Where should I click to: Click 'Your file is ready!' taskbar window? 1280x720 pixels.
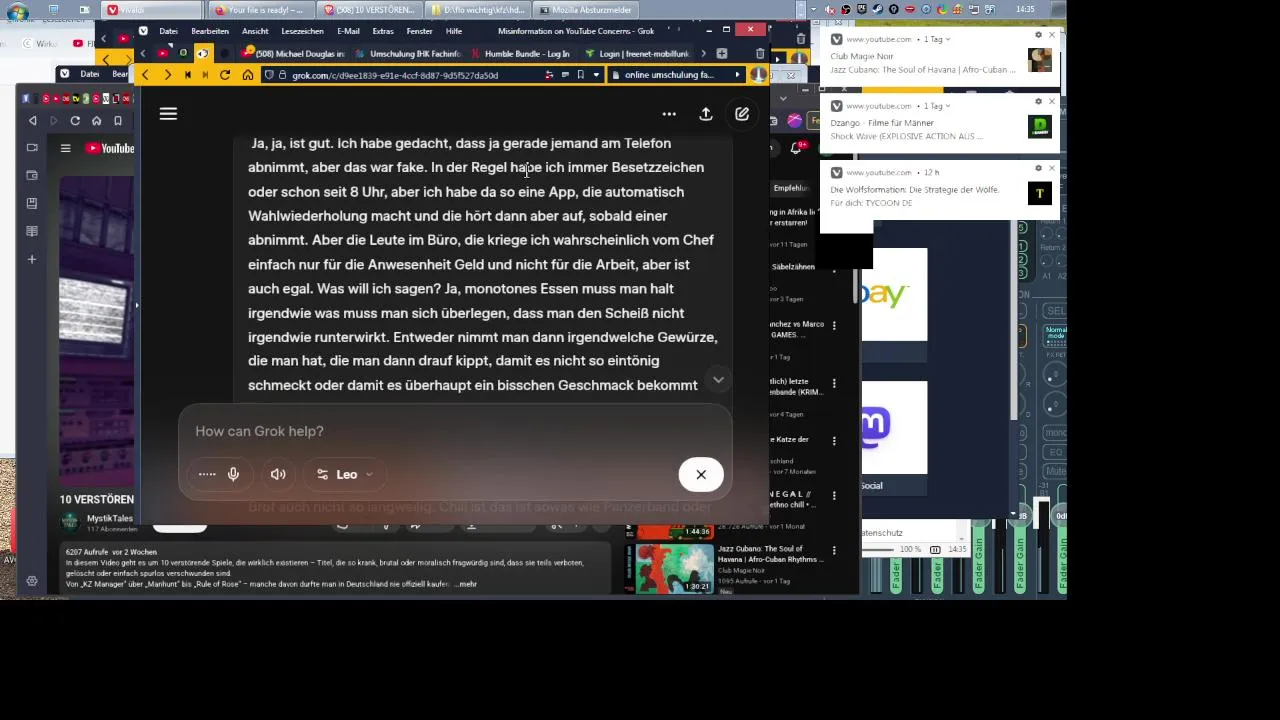(x=262, y=10)
